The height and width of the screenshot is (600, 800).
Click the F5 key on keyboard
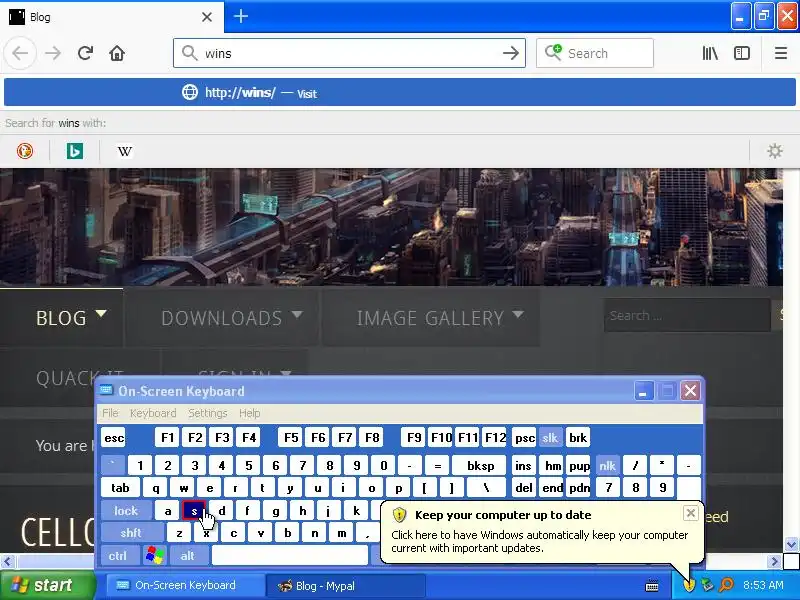[291, 438]
